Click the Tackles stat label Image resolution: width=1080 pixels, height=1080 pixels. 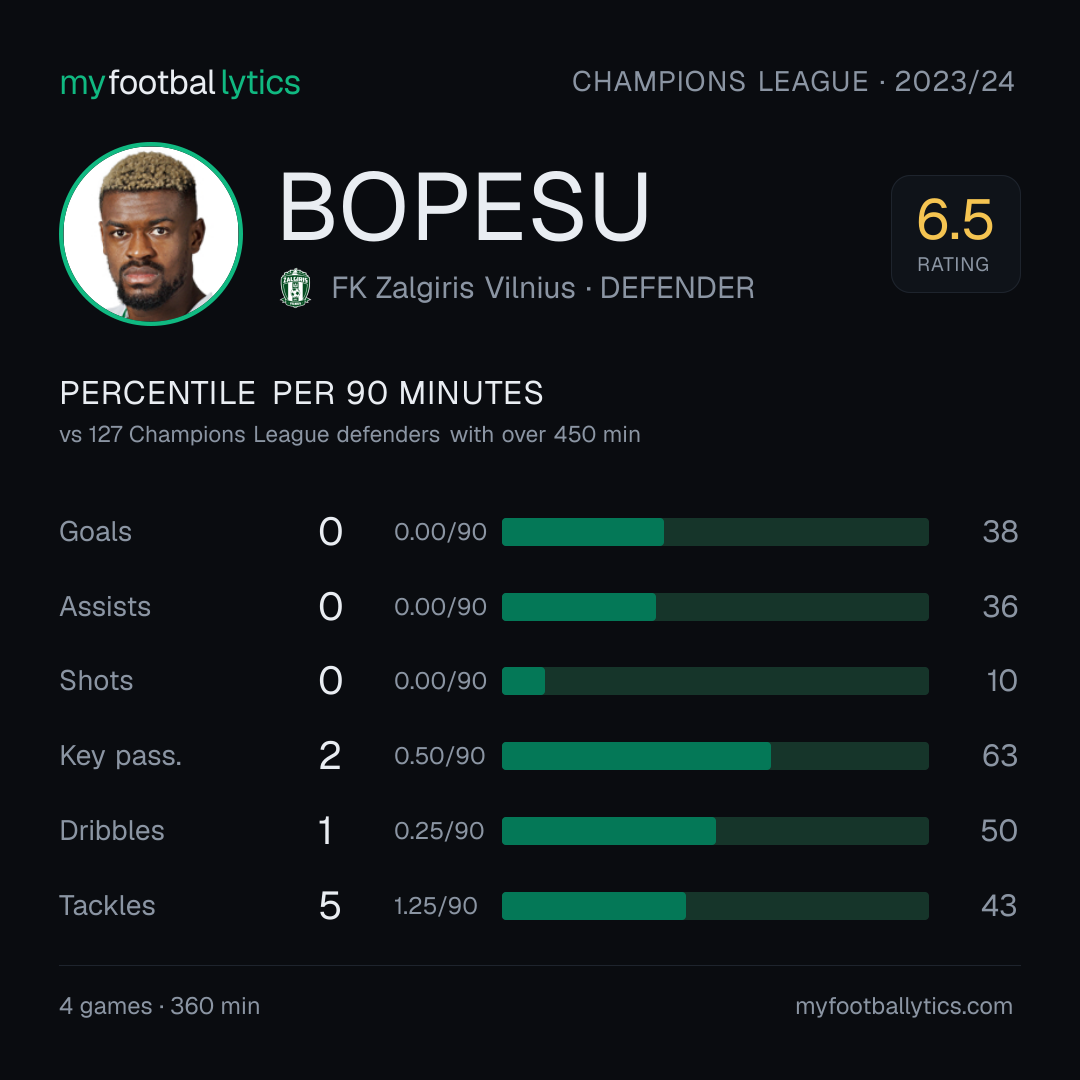[x=107, y=906]
